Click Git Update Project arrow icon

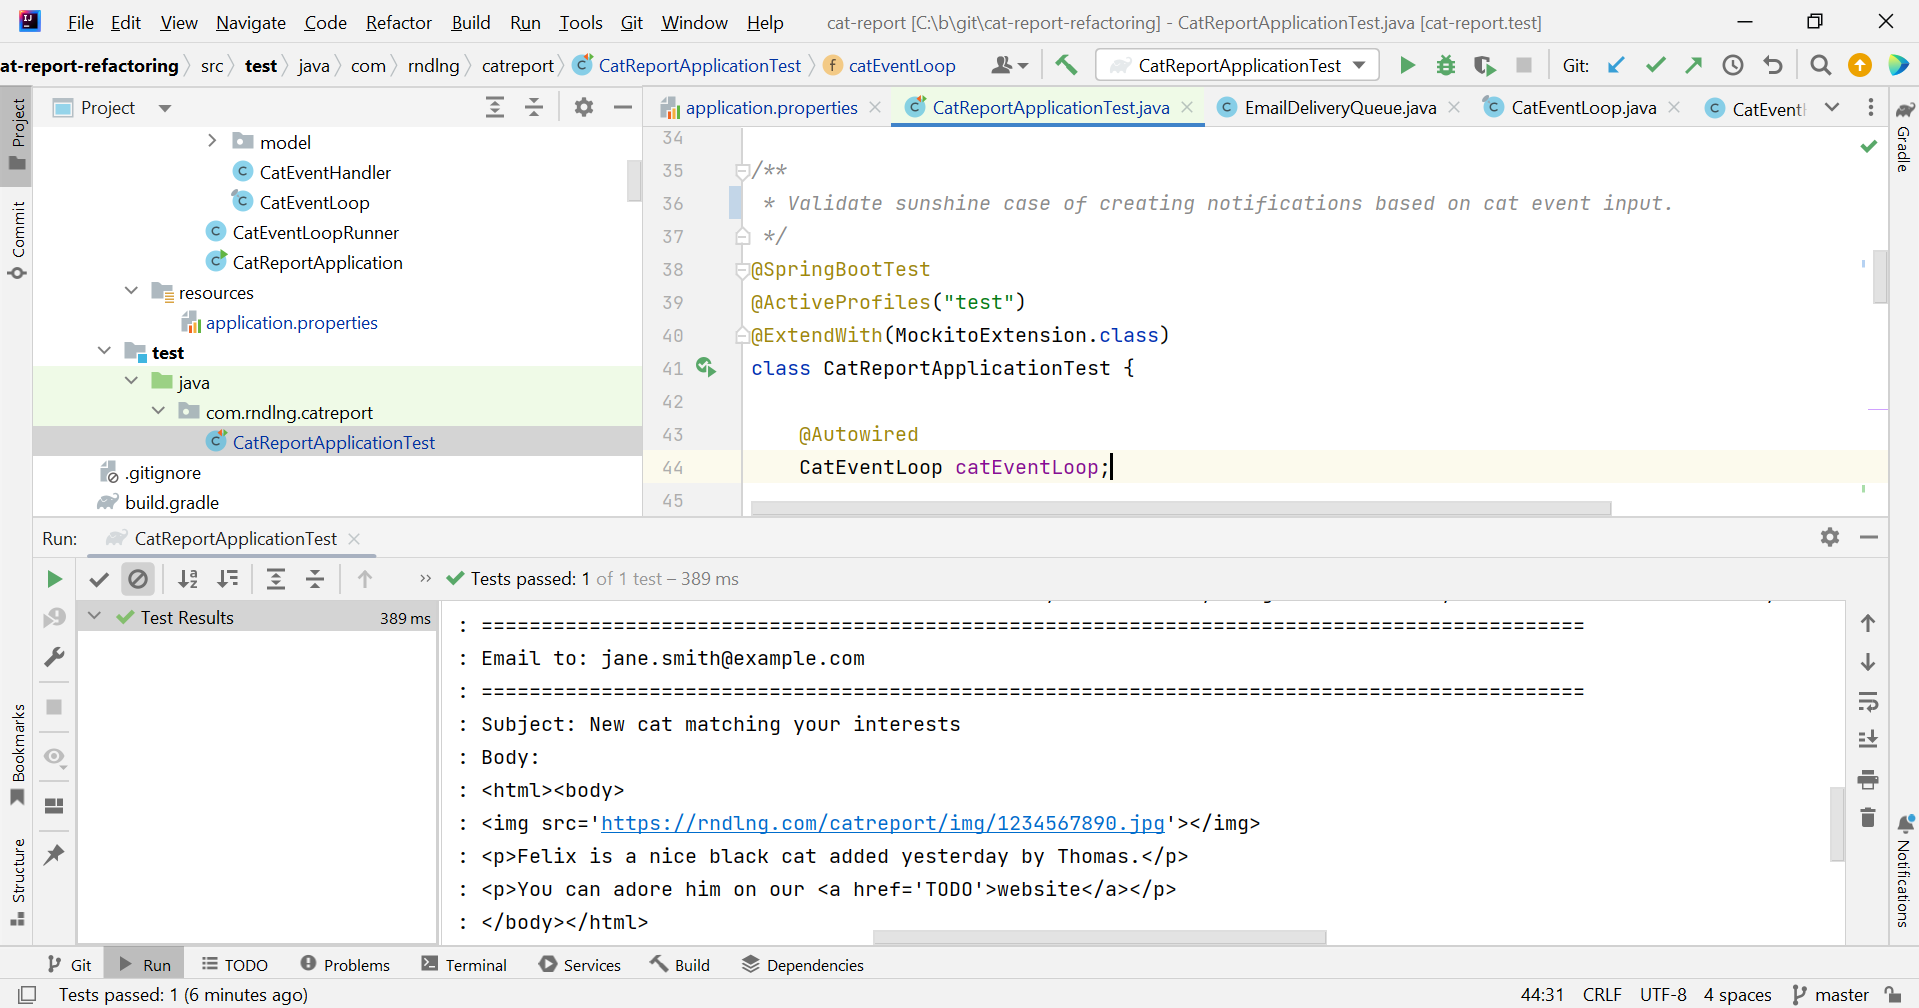tap(1616, 66)
